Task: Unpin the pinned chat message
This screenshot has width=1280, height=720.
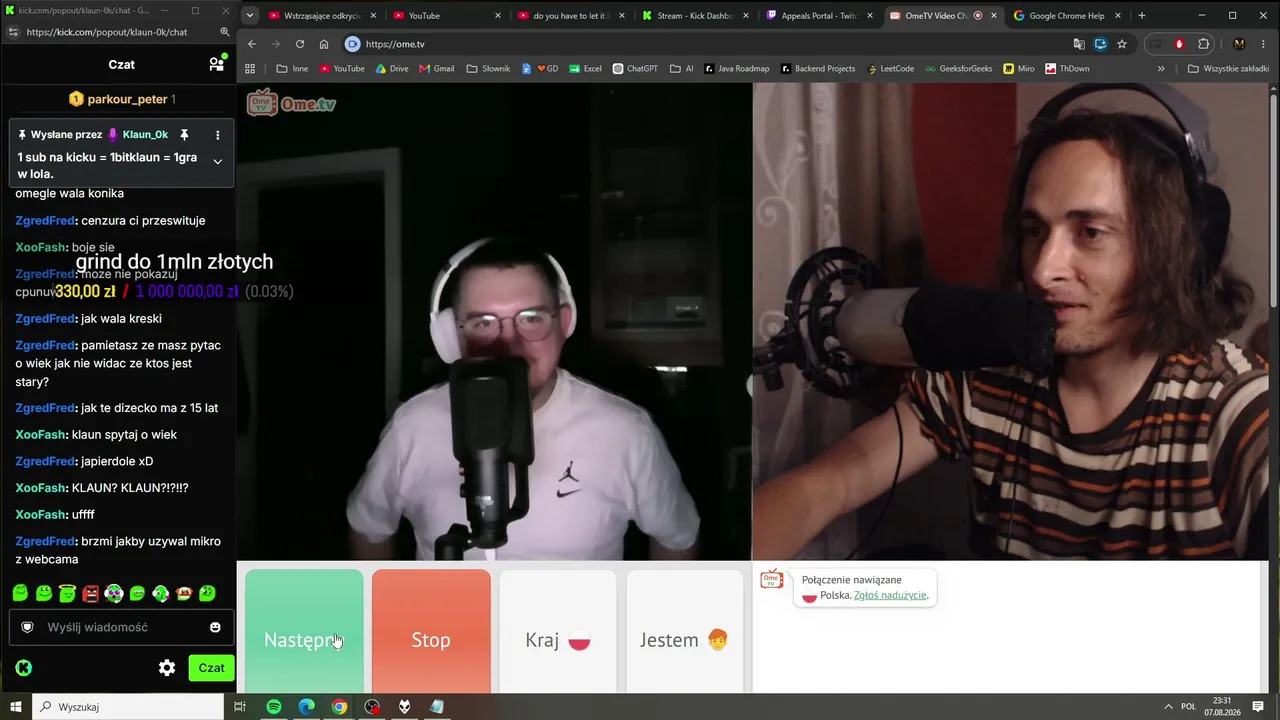Action: [184, 135]
